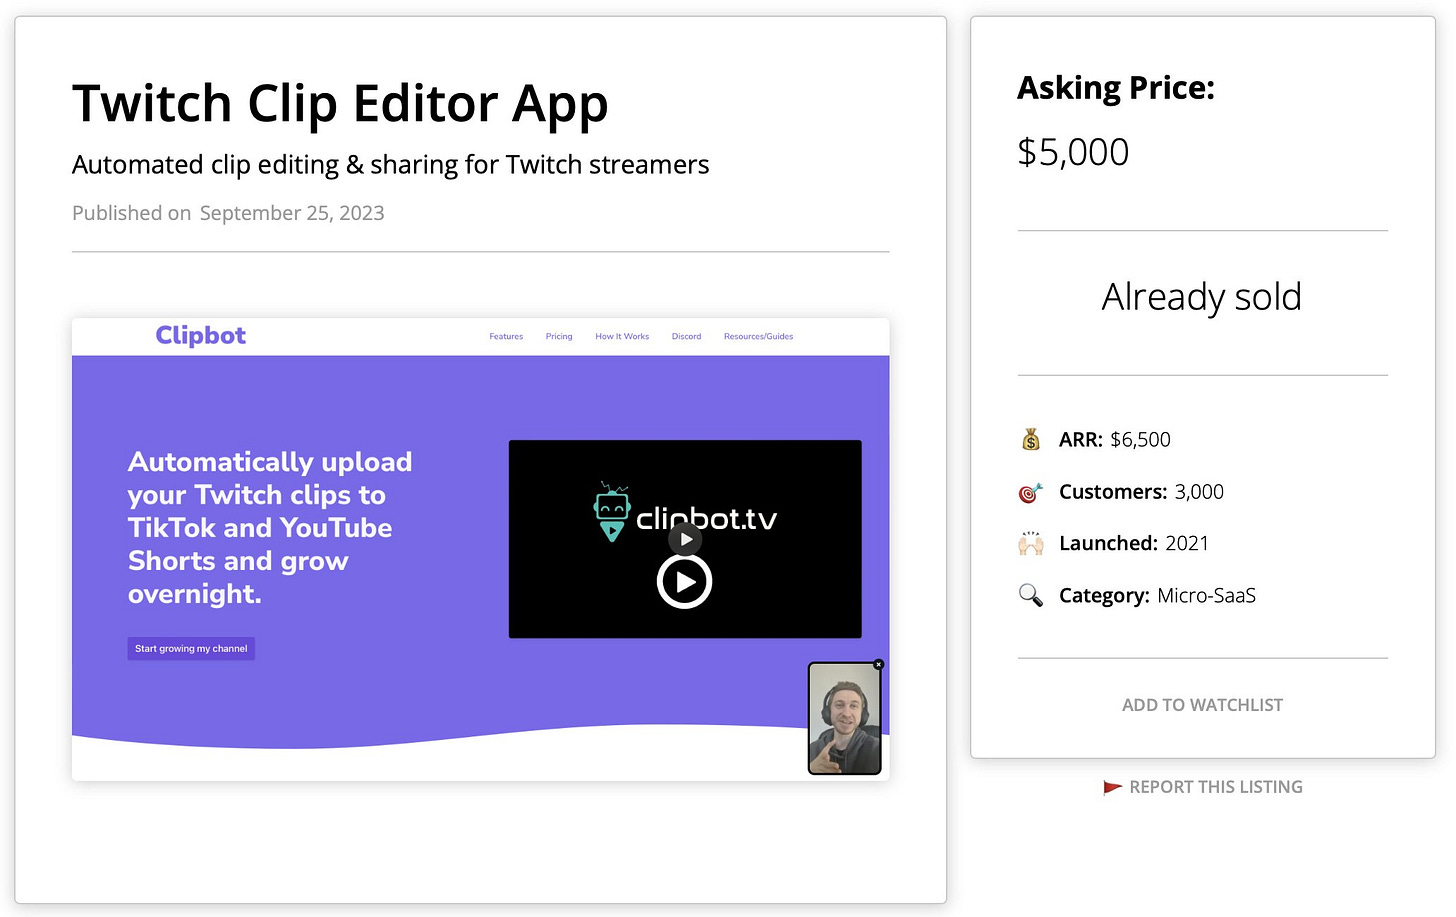Click the target Customers icon

1030,492
